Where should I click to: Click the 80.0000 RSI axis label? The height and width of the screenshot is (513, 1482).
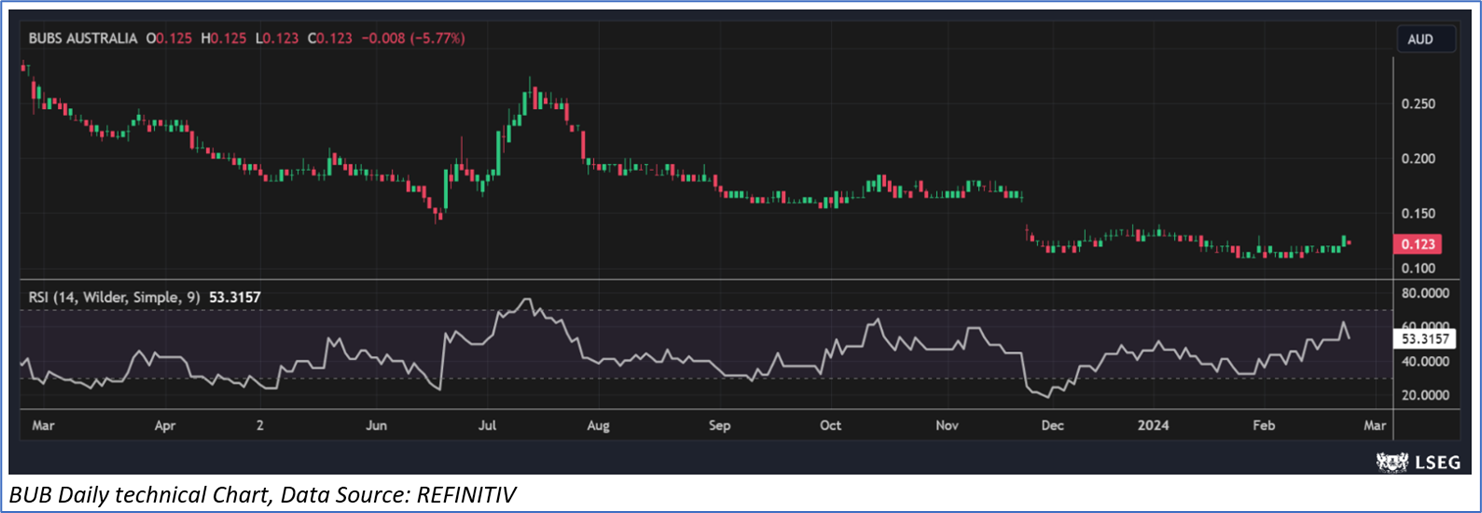point(1425,294)
